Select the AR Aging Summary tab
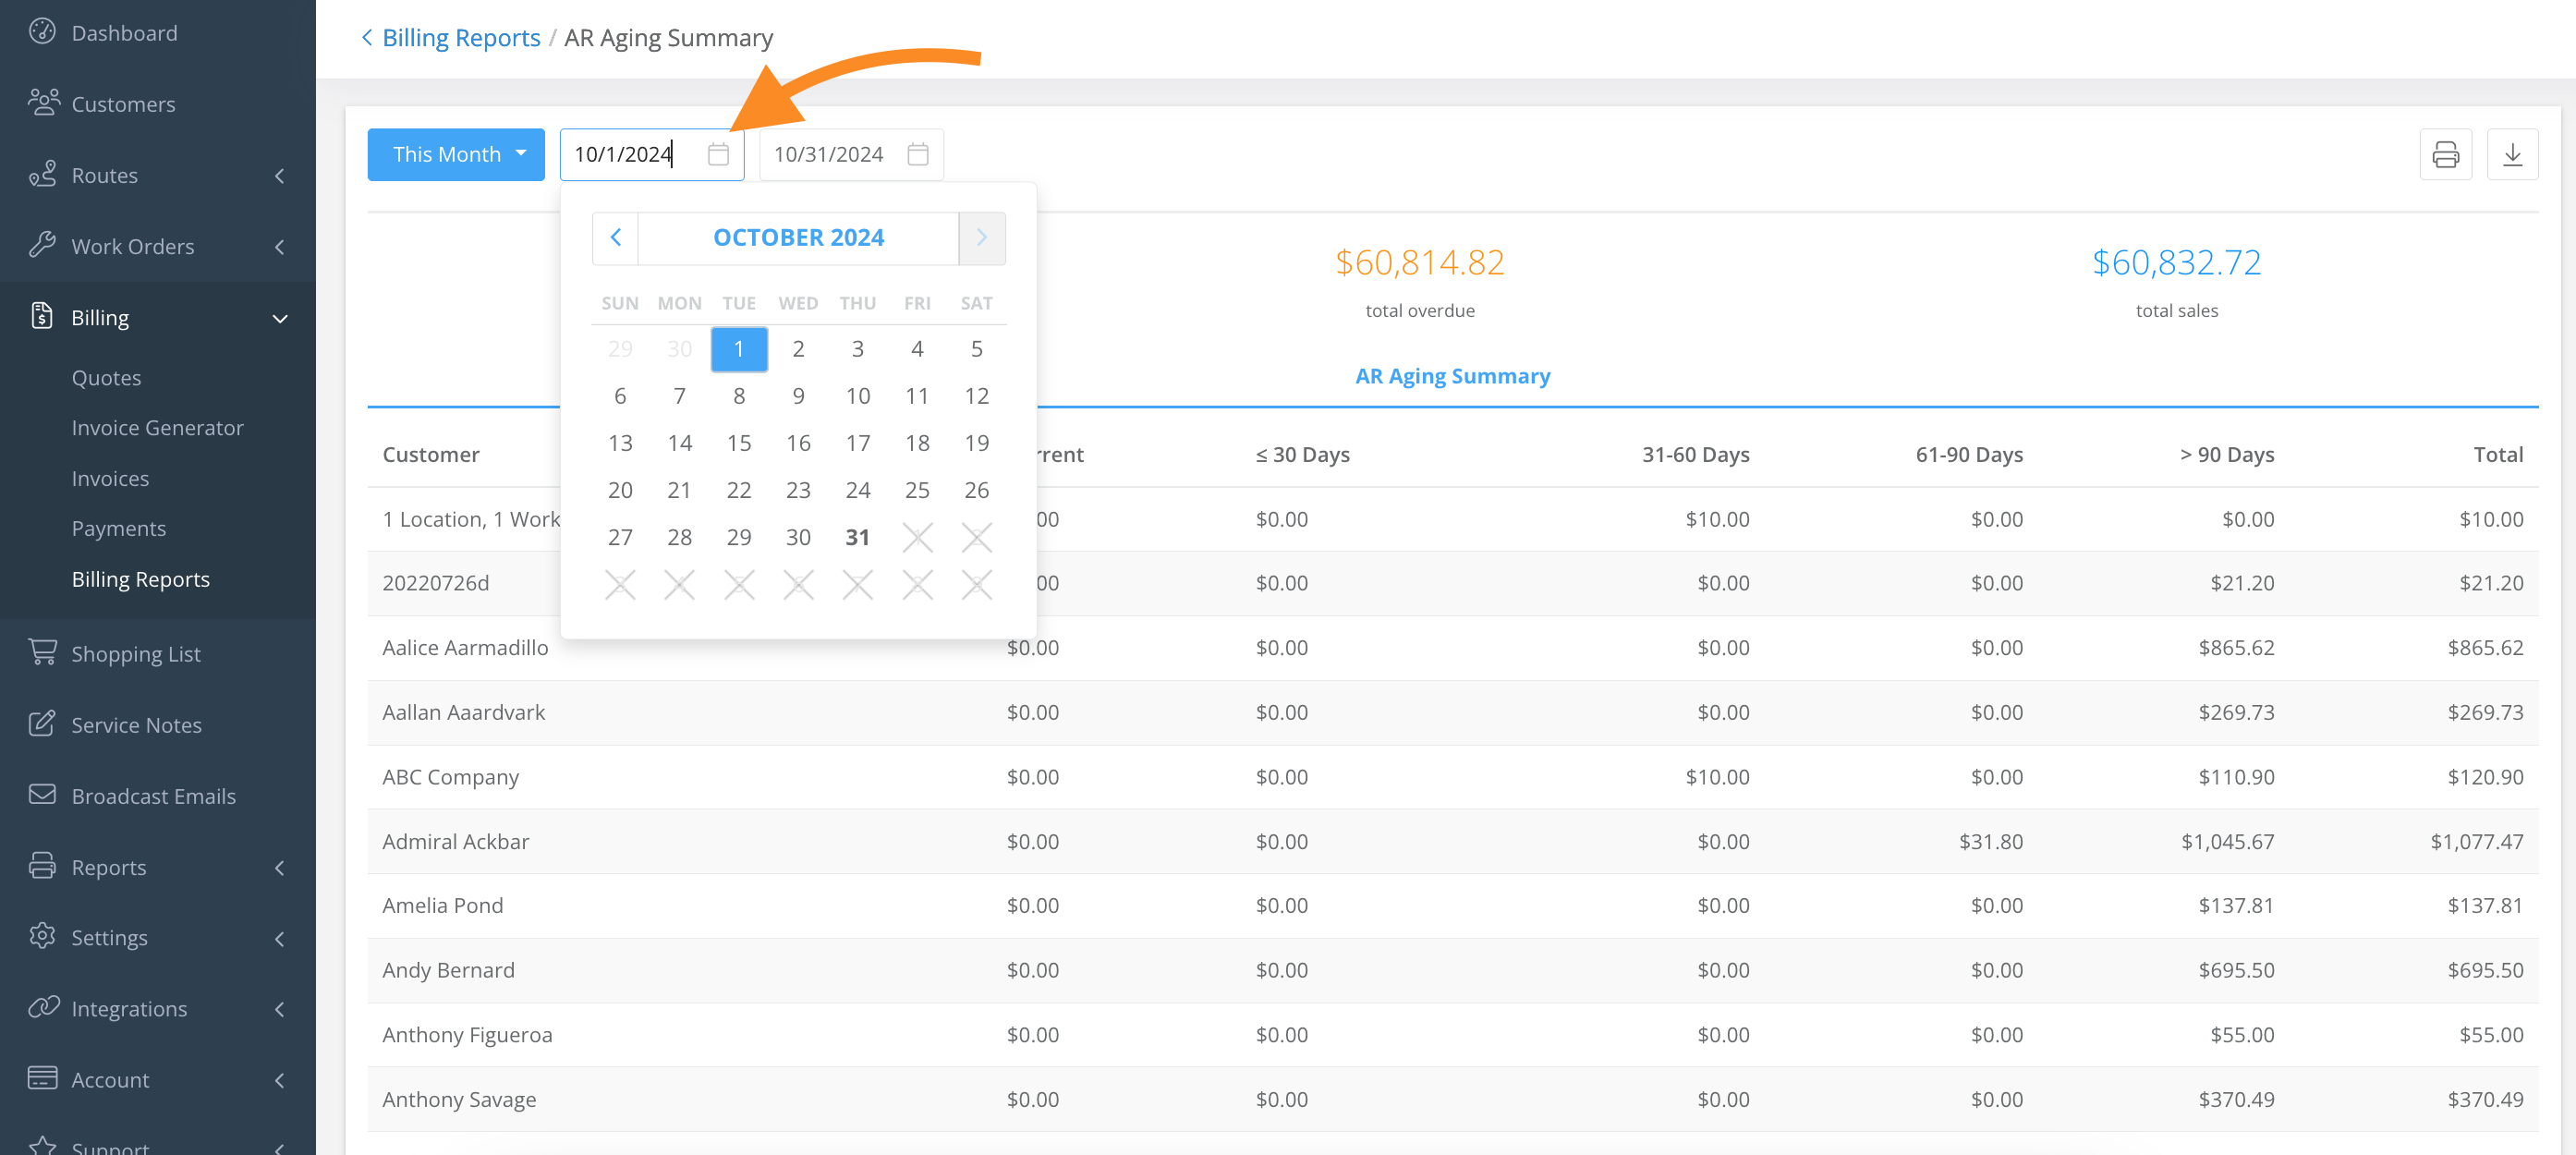2576x1155 pixels. 1452,376
